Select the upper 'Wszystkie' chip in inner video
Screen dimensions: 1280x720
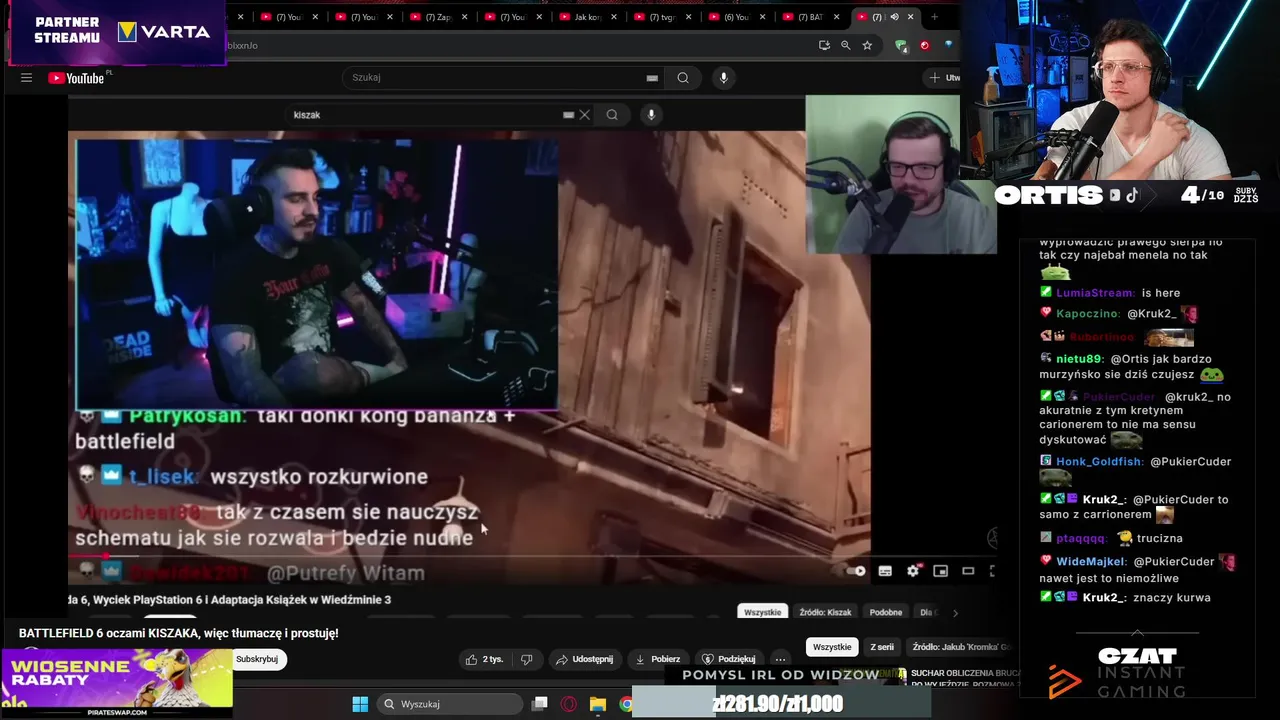[x=763, y=612]
